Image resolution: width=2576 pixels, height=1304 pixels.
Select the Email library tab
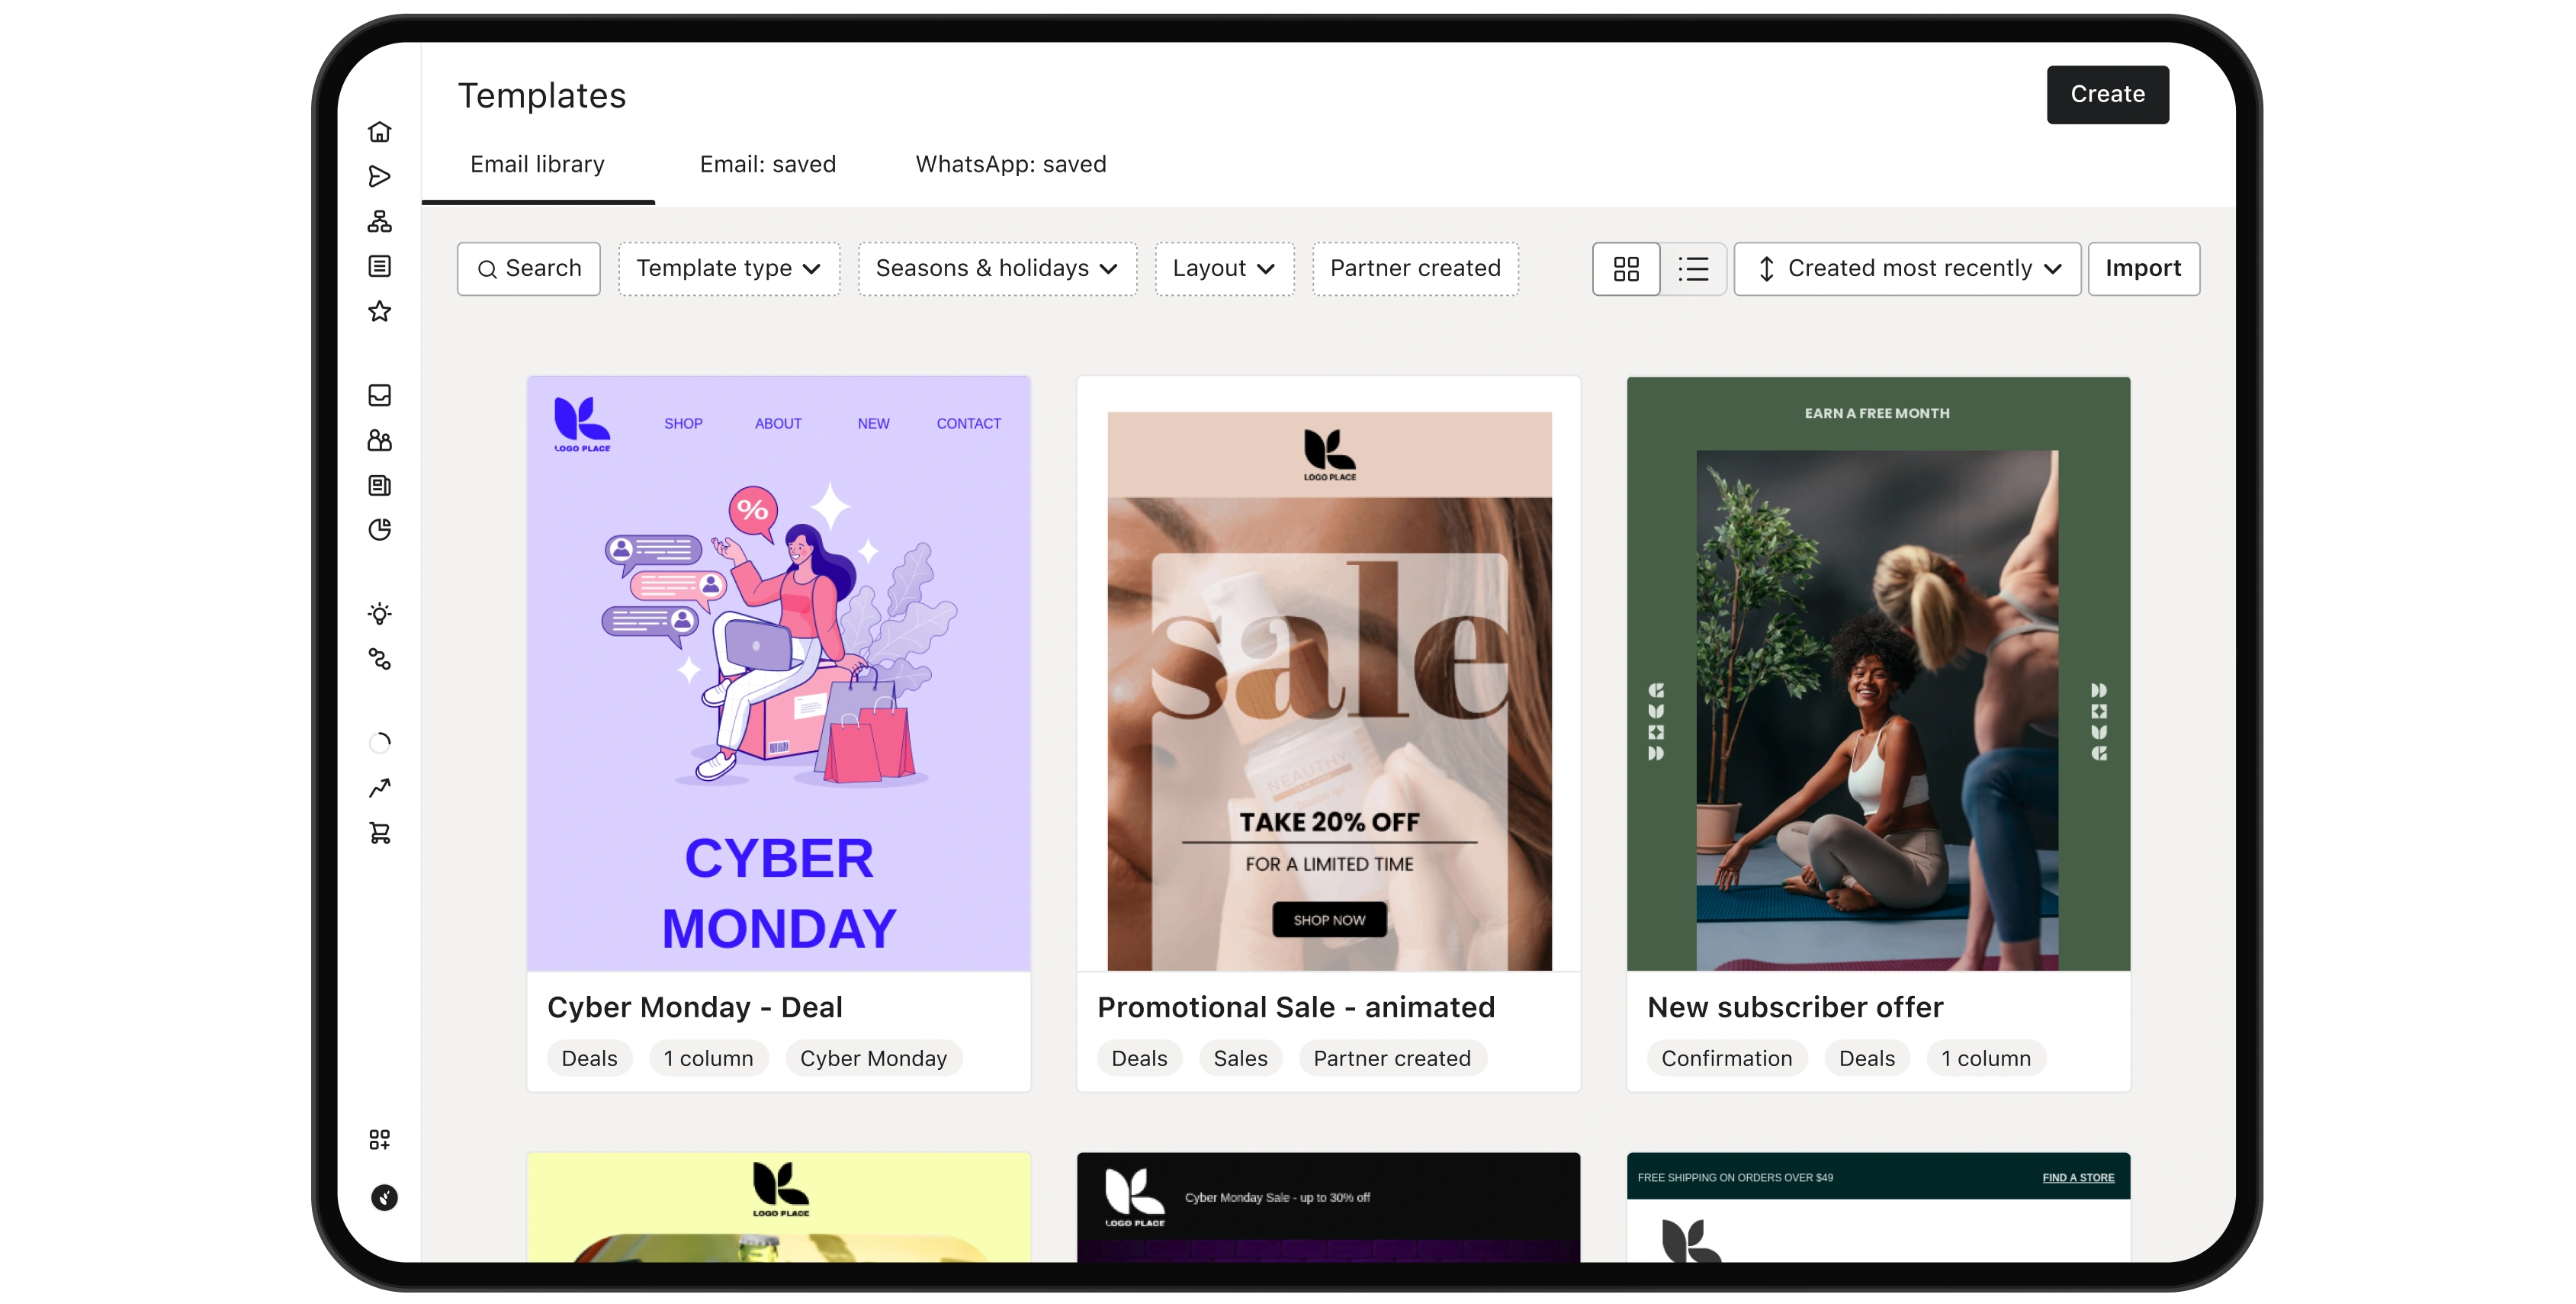coord(537,164)
